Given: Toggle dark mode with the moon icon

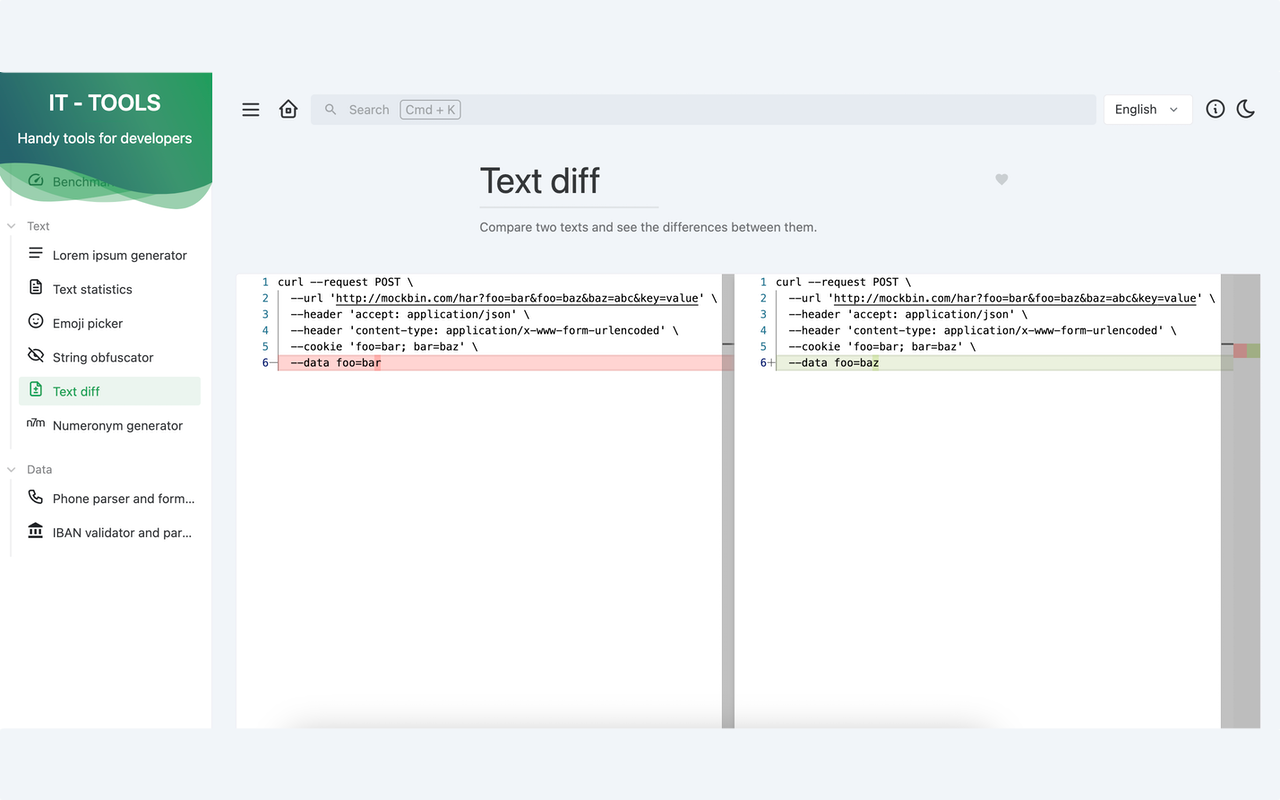Looking at the screenshot, I should pyautogui.click(x=1245, y=109).
